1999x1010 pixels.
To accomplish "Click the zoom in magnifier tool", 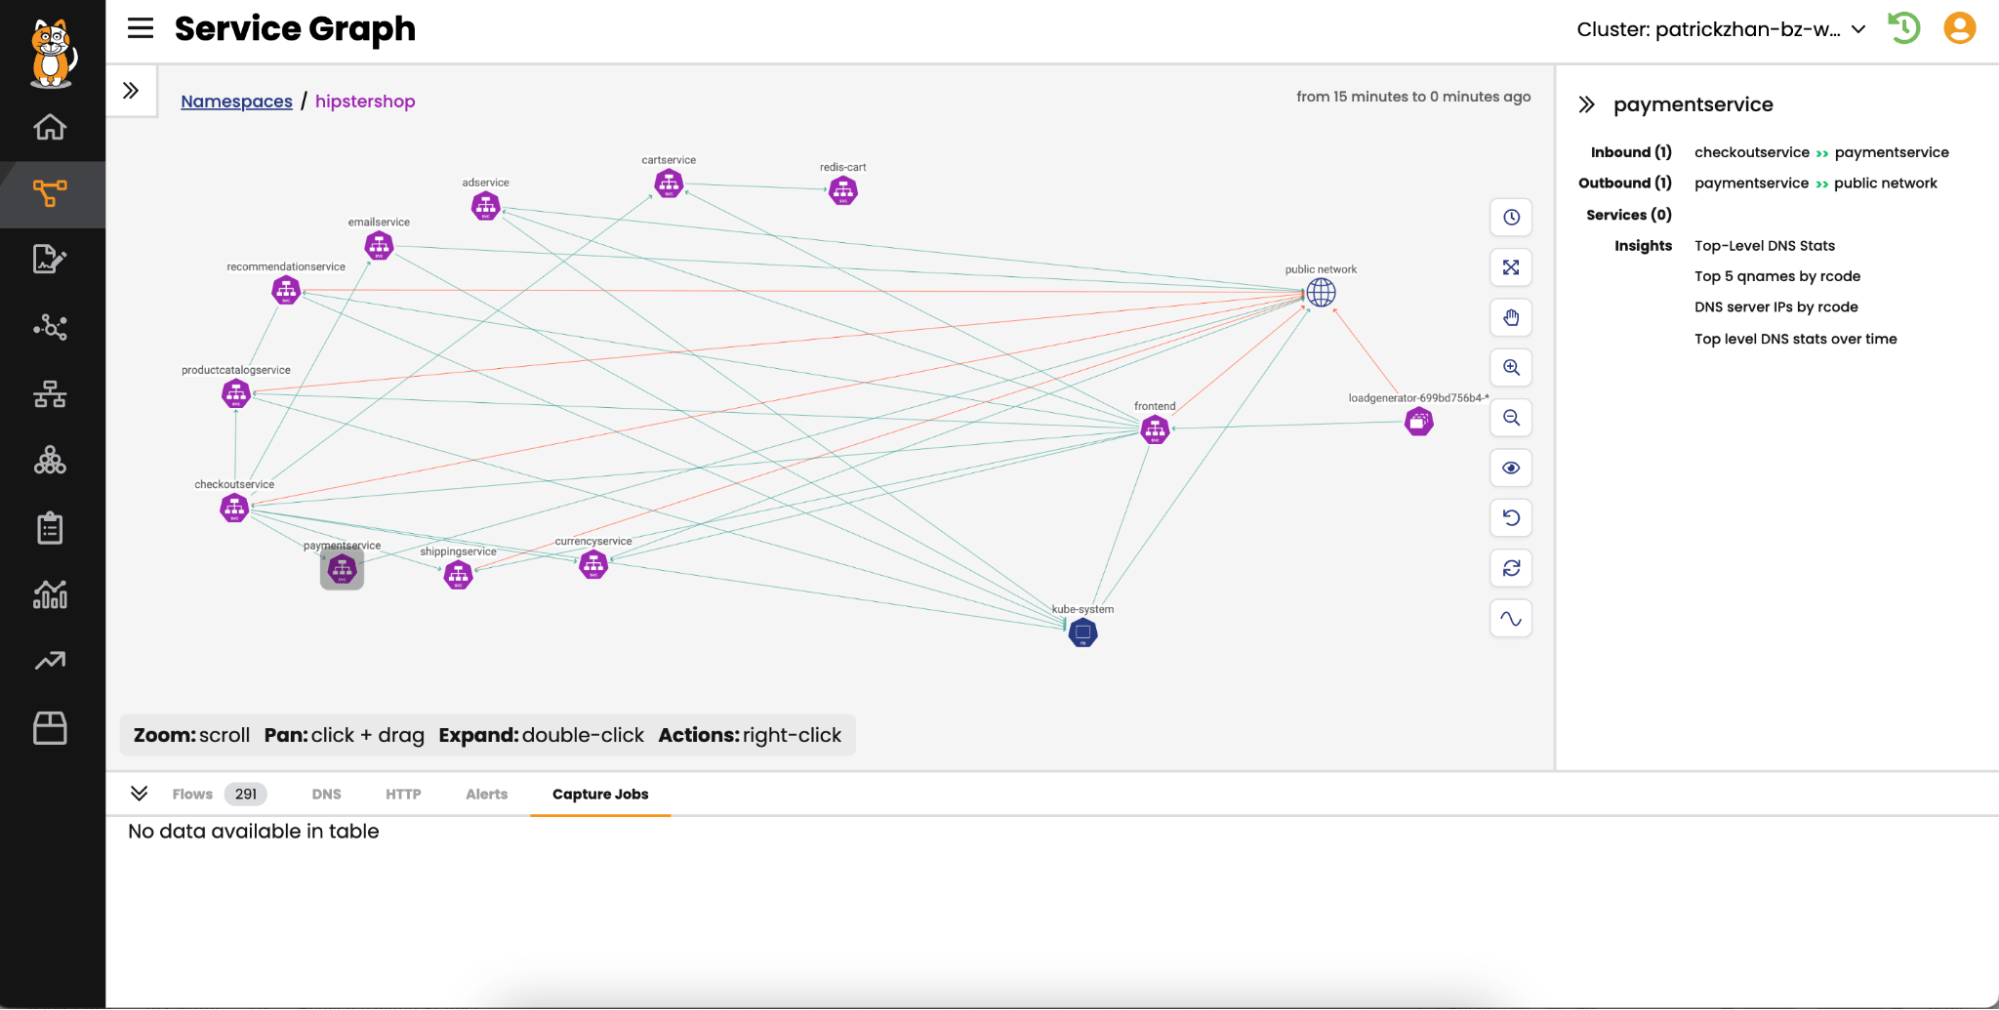I will [1511, 368].
